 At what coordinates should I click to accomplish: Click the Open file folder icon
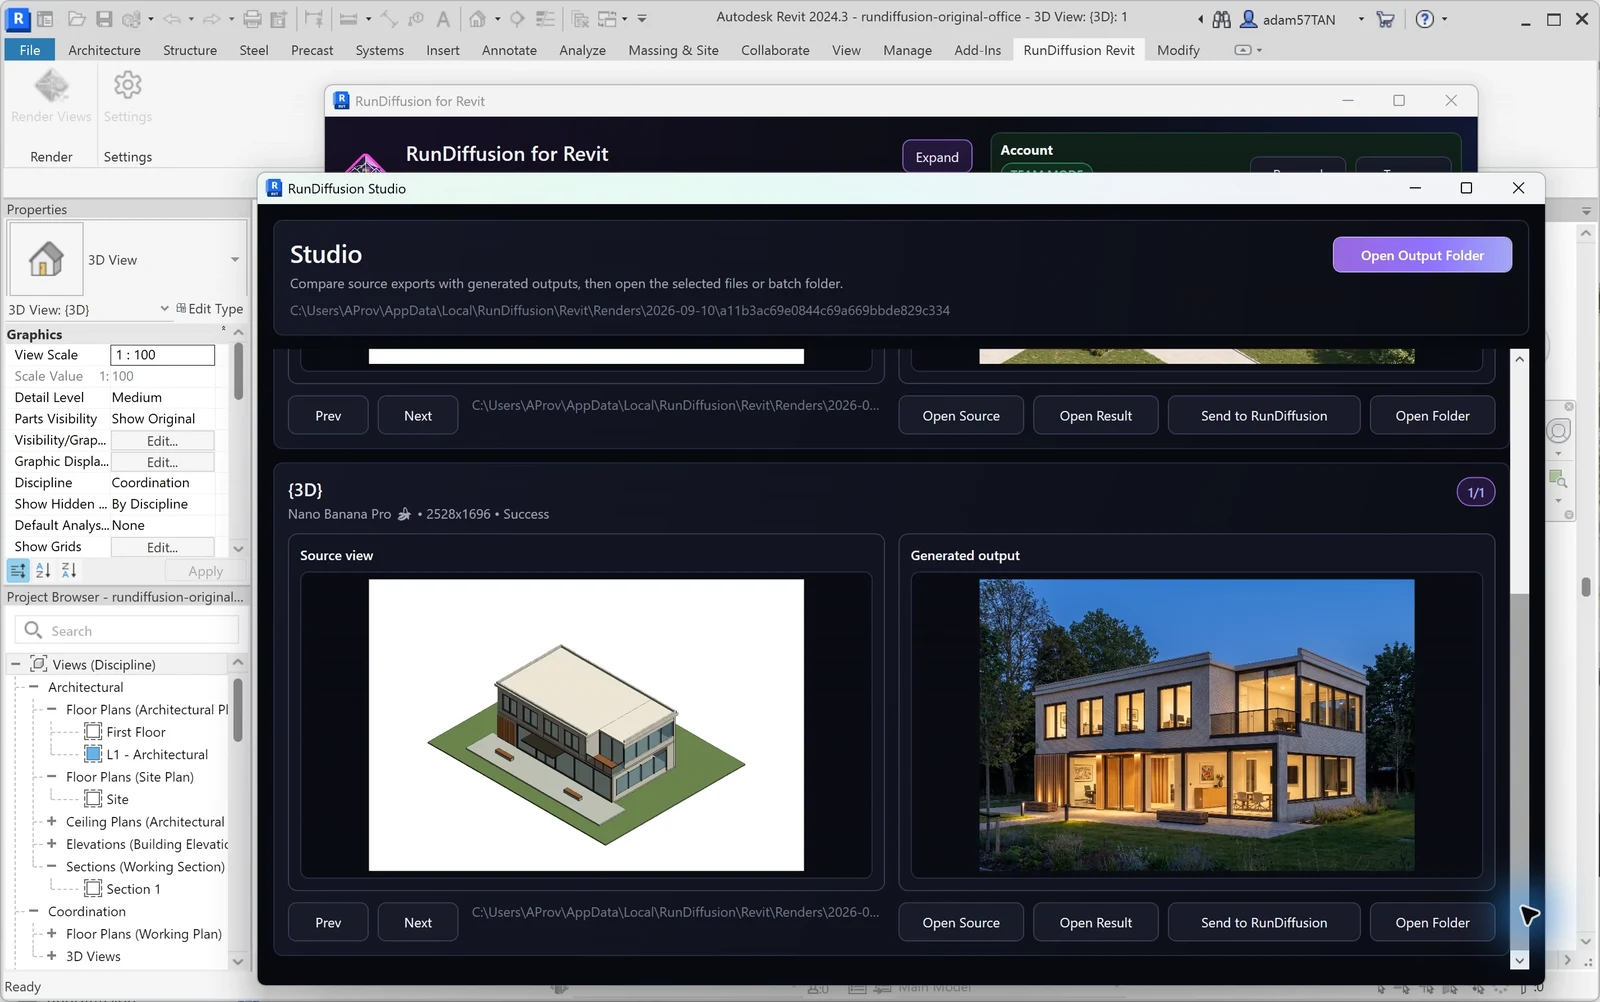click(76, 18)
